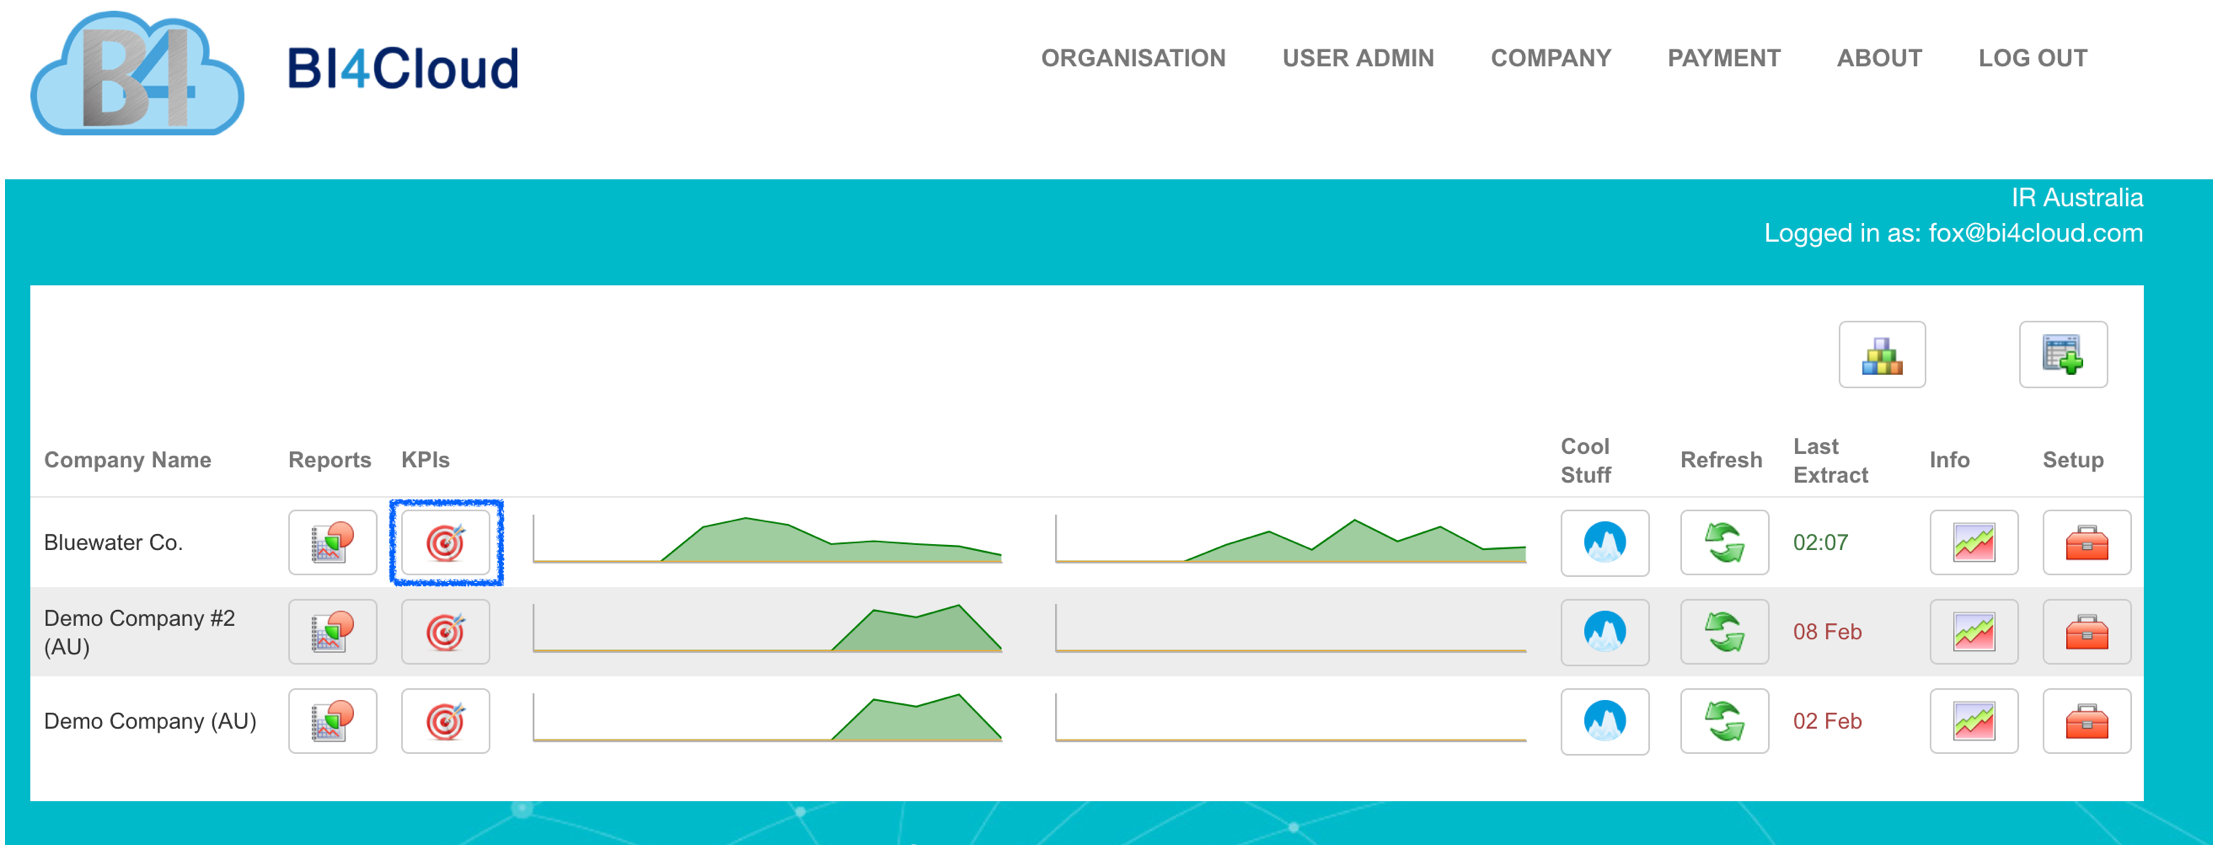Open KPIs target icon for Bluewater Co.
2215x849 pixels.
[x=446, y=542]
